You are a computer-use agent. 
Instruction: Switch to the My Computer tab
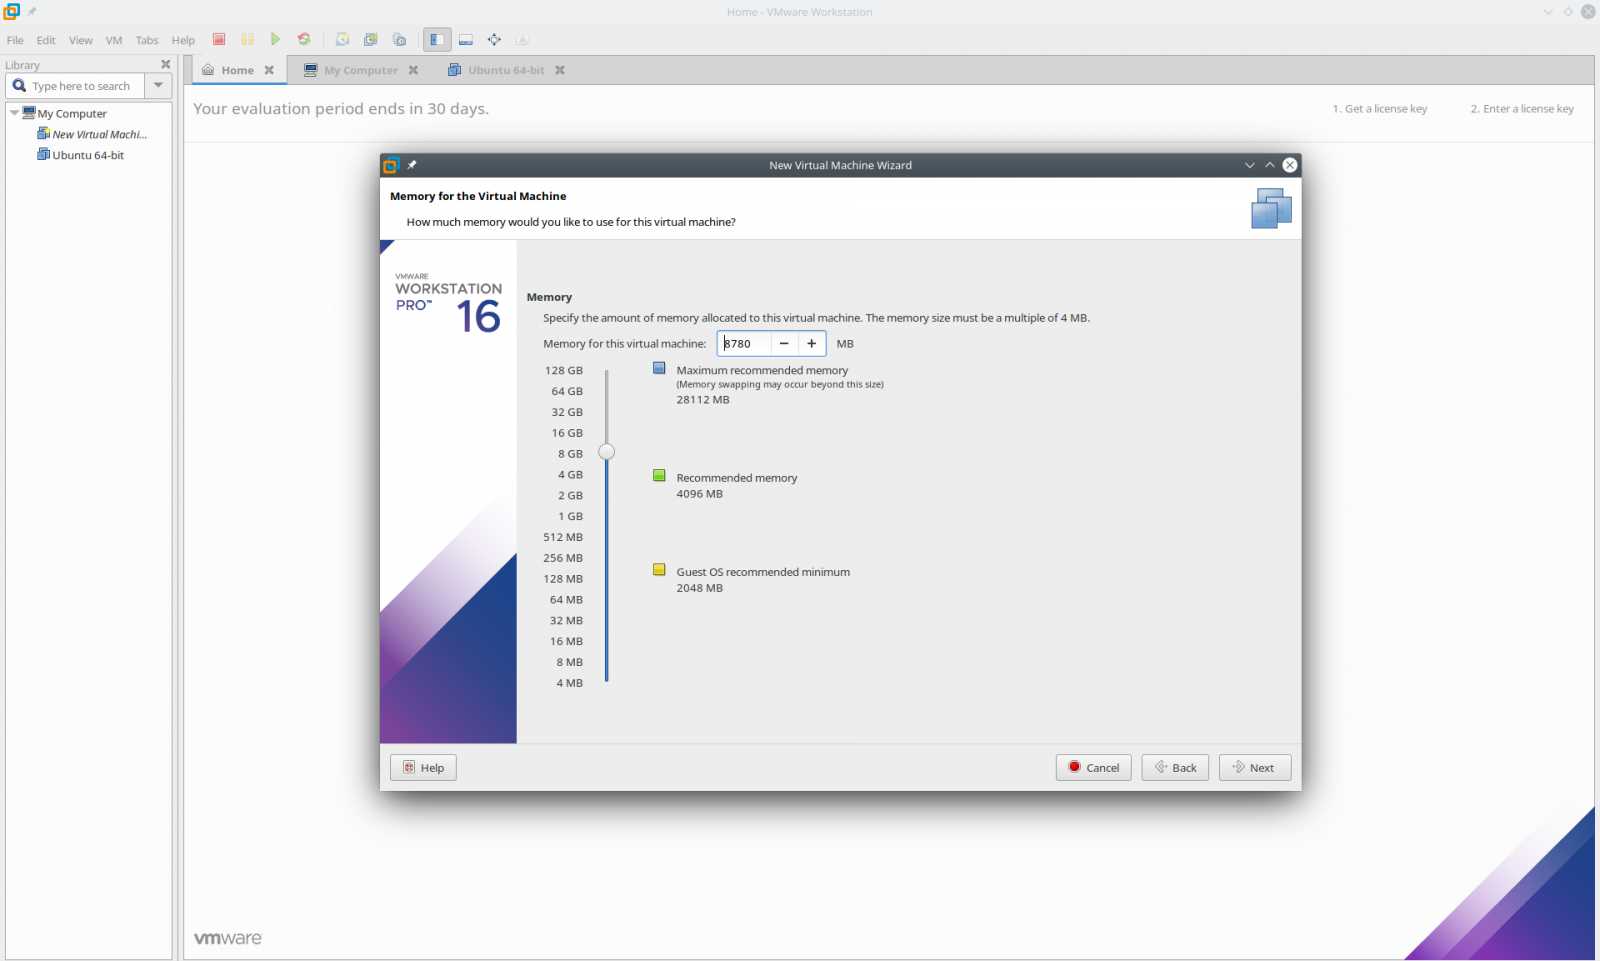361,70
